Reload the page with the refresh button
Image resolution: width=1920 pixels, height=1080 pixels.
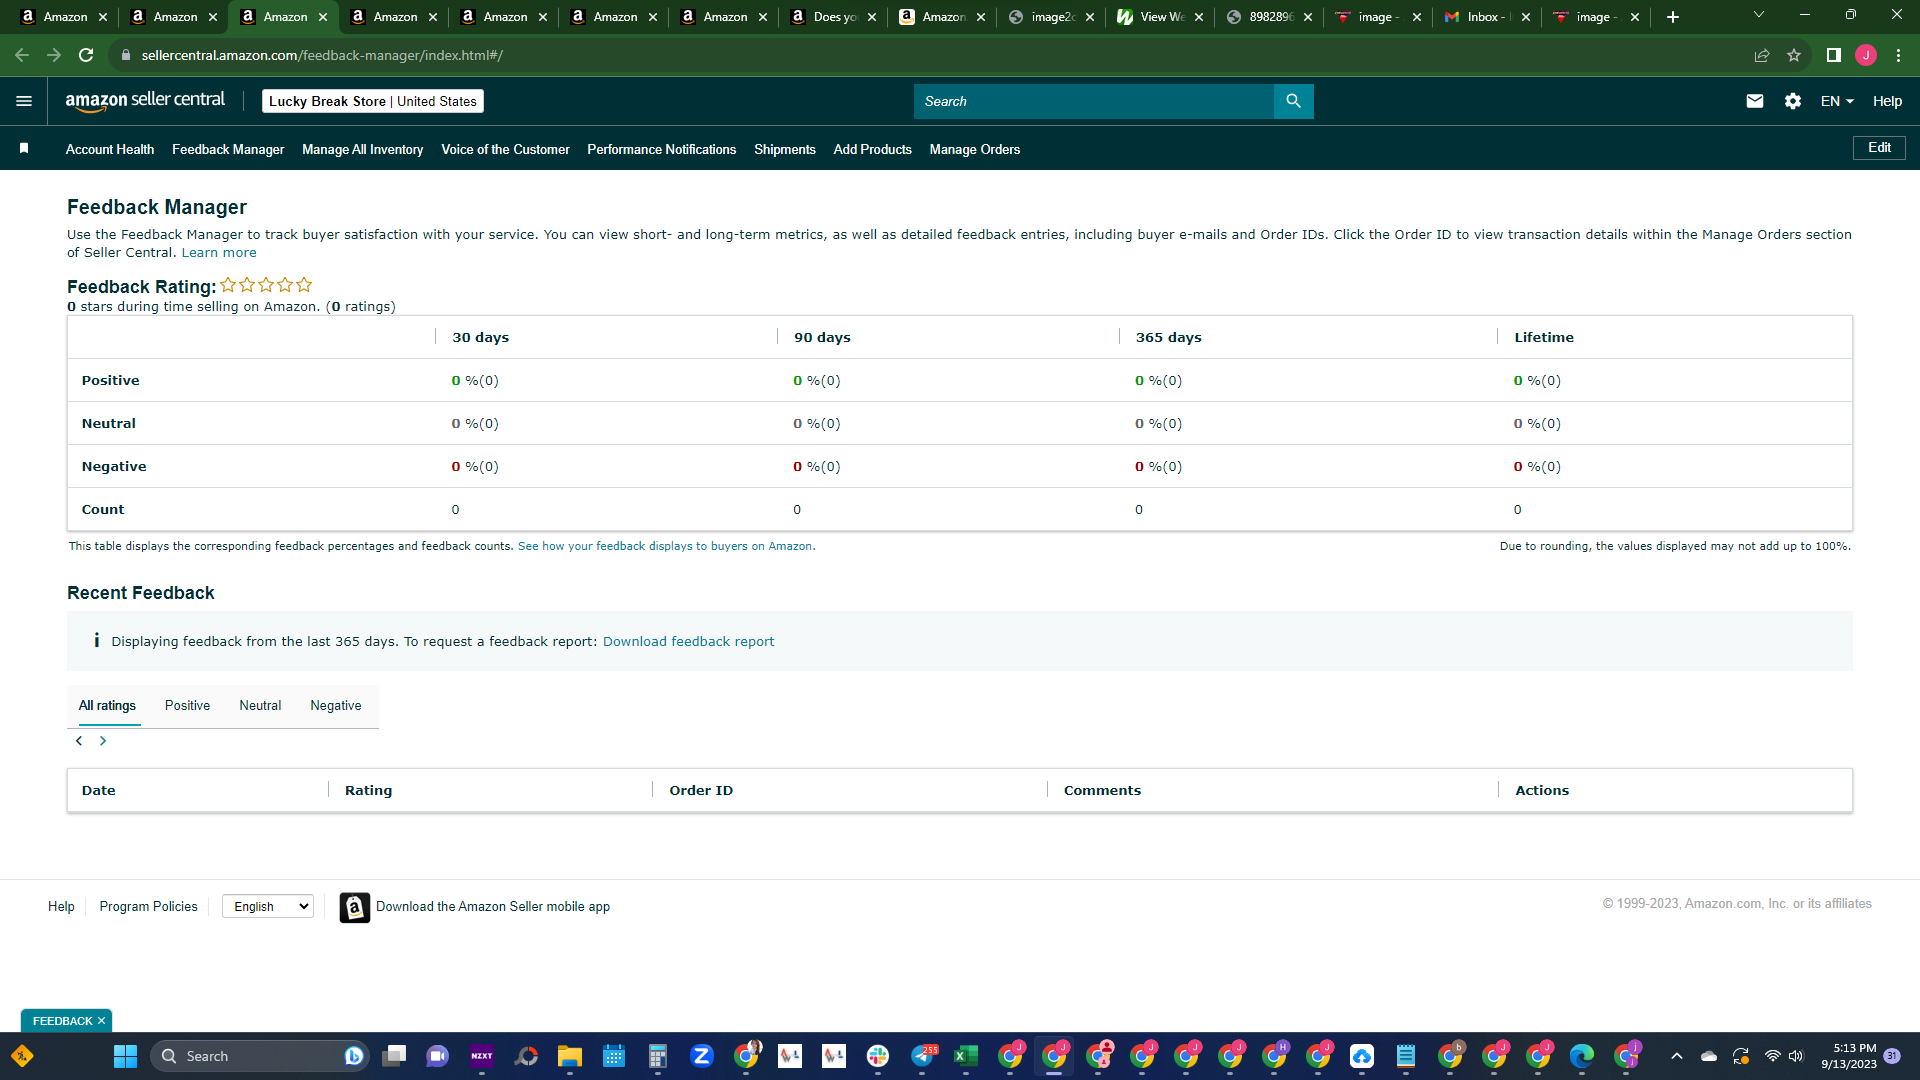pyautogui.click(x=86, y=55)
